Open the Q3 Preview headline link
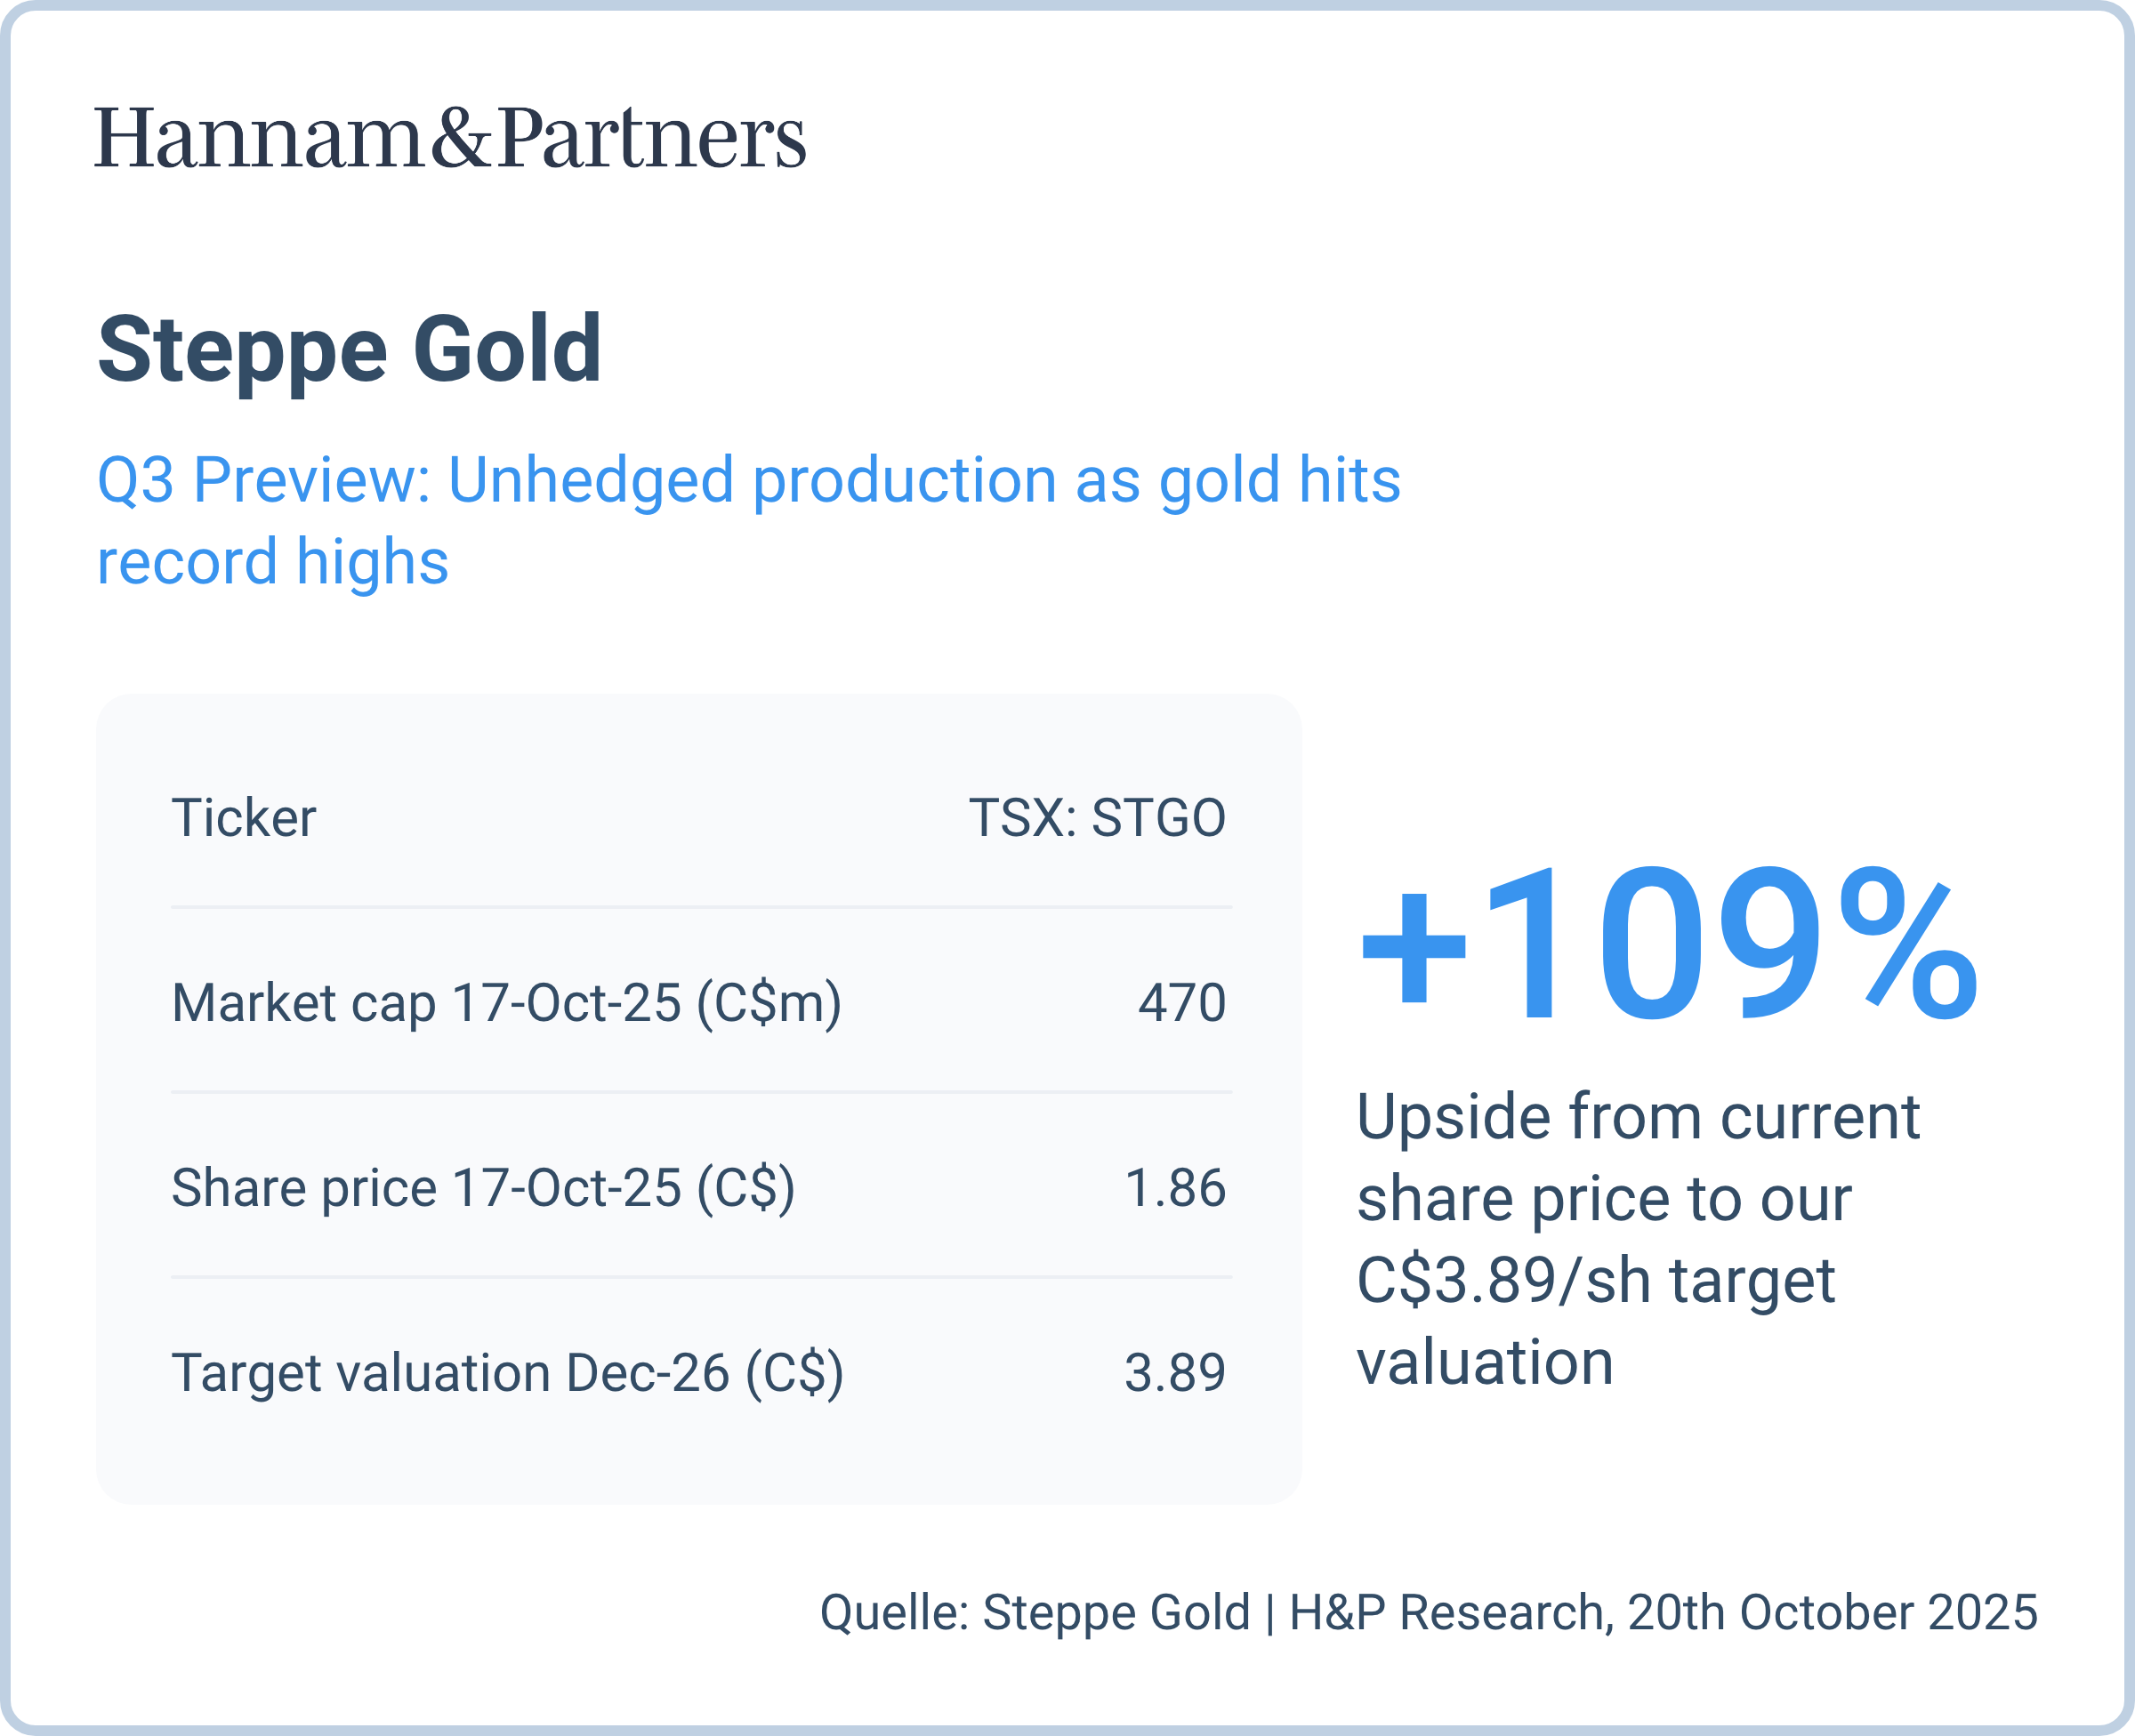 tap(748, 519)
